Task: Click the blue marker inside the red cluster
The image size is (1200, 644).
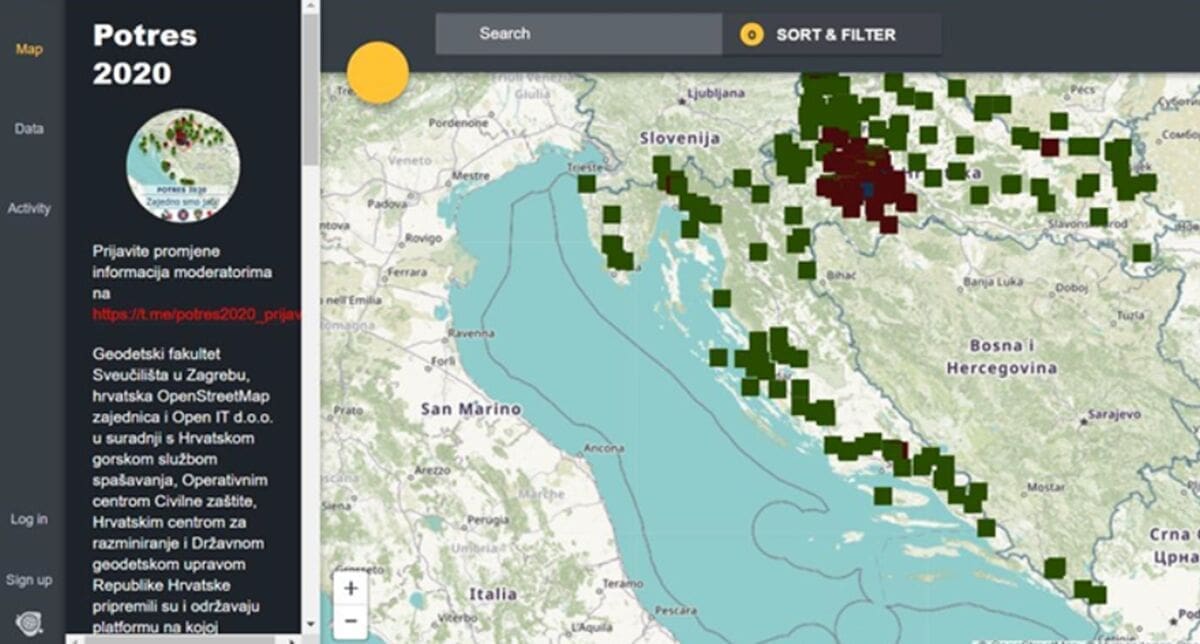Action: 867,188
